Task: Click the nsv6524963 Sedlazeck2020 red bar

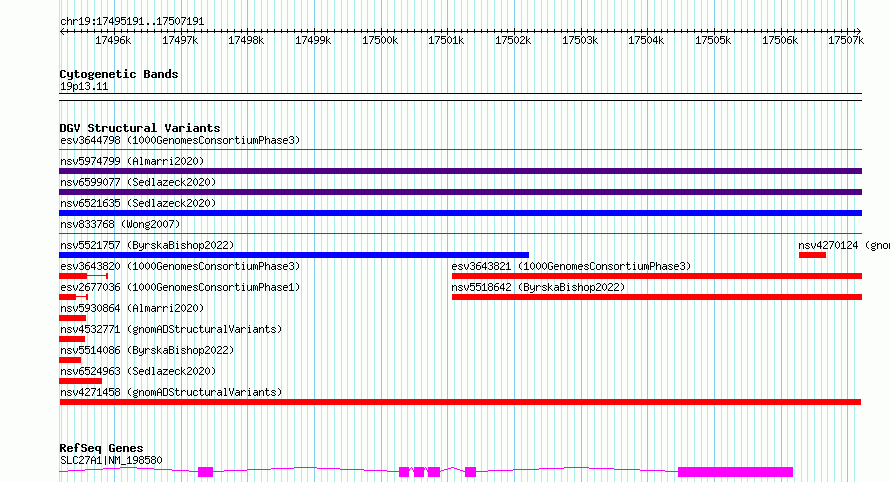Action: [80, 381]
